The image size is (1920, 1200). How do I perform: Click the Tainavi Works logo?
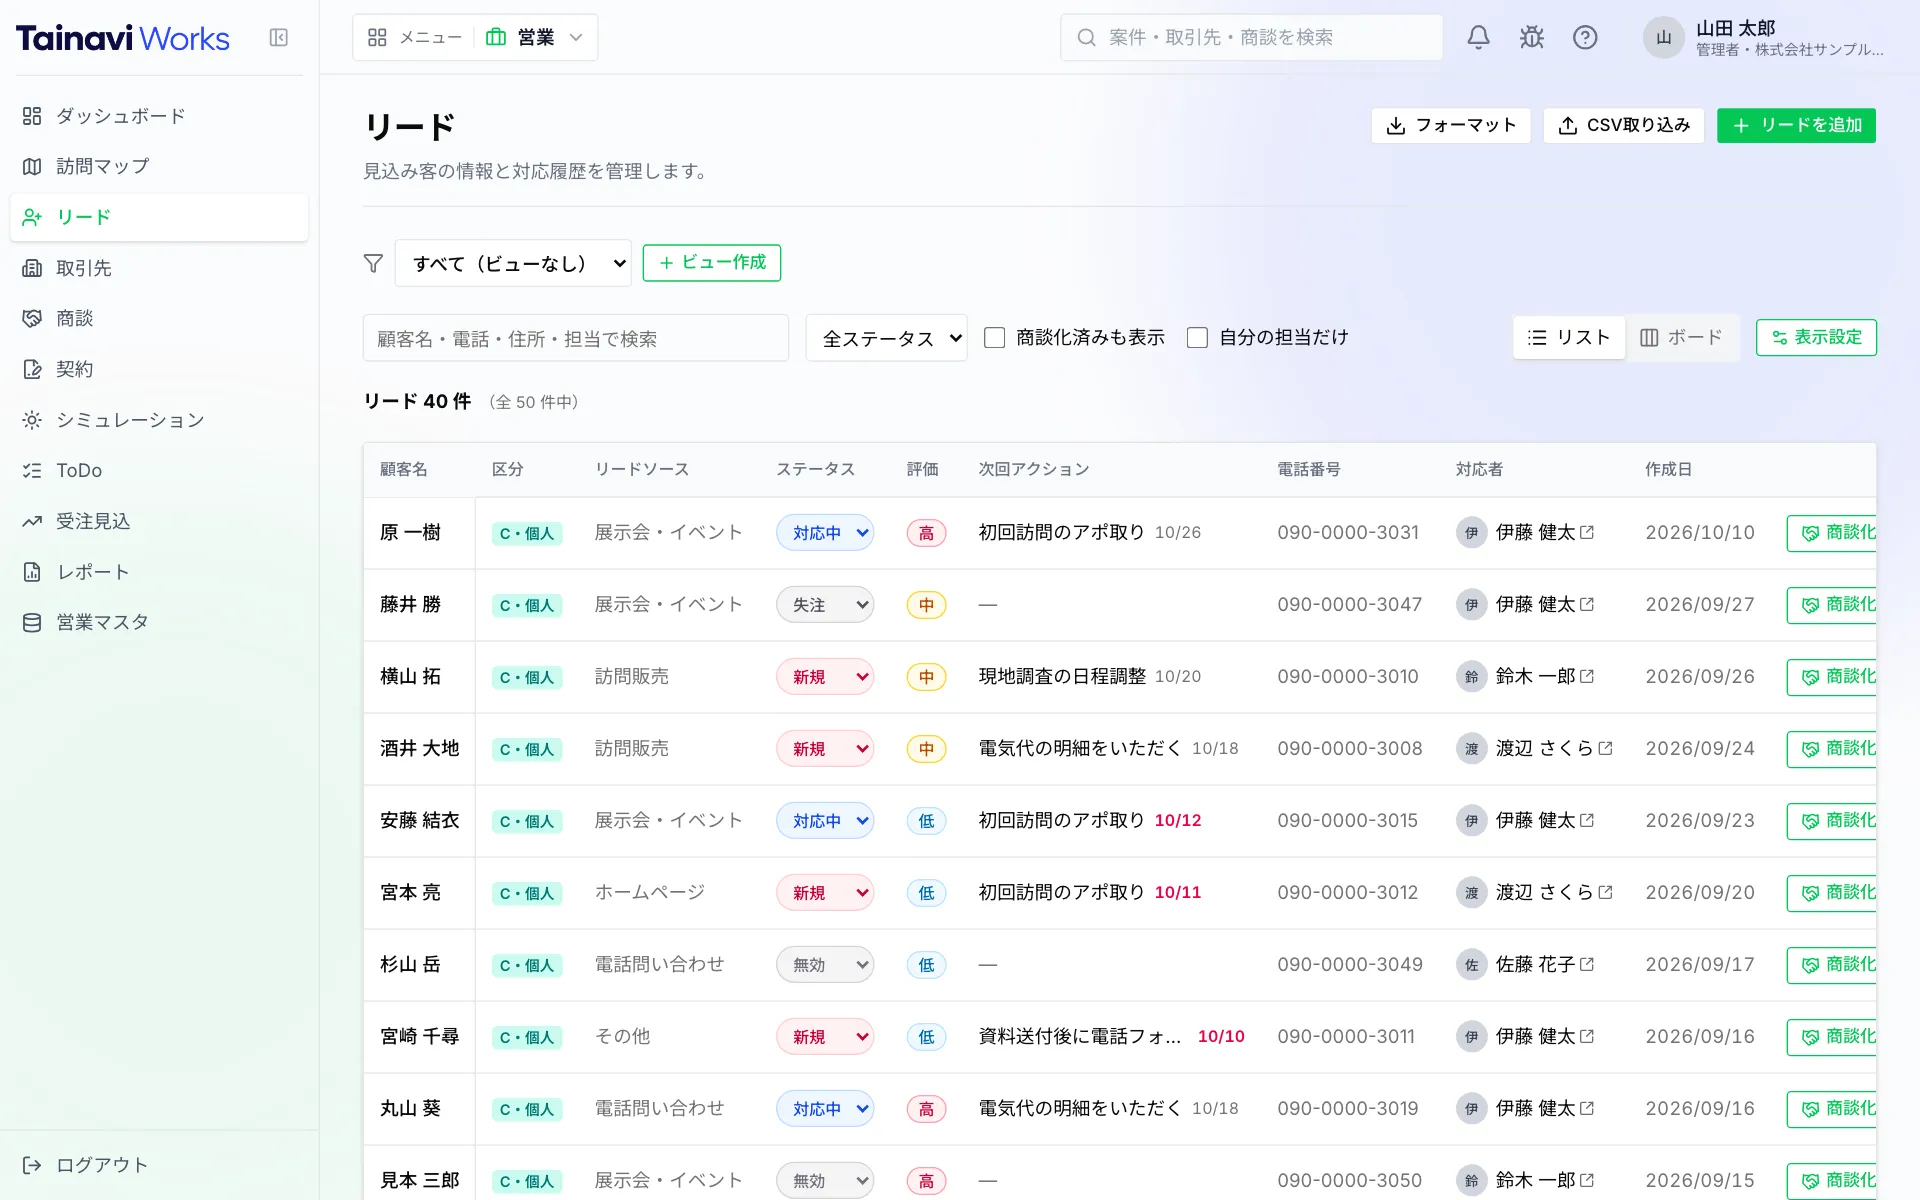coord(123,38)
